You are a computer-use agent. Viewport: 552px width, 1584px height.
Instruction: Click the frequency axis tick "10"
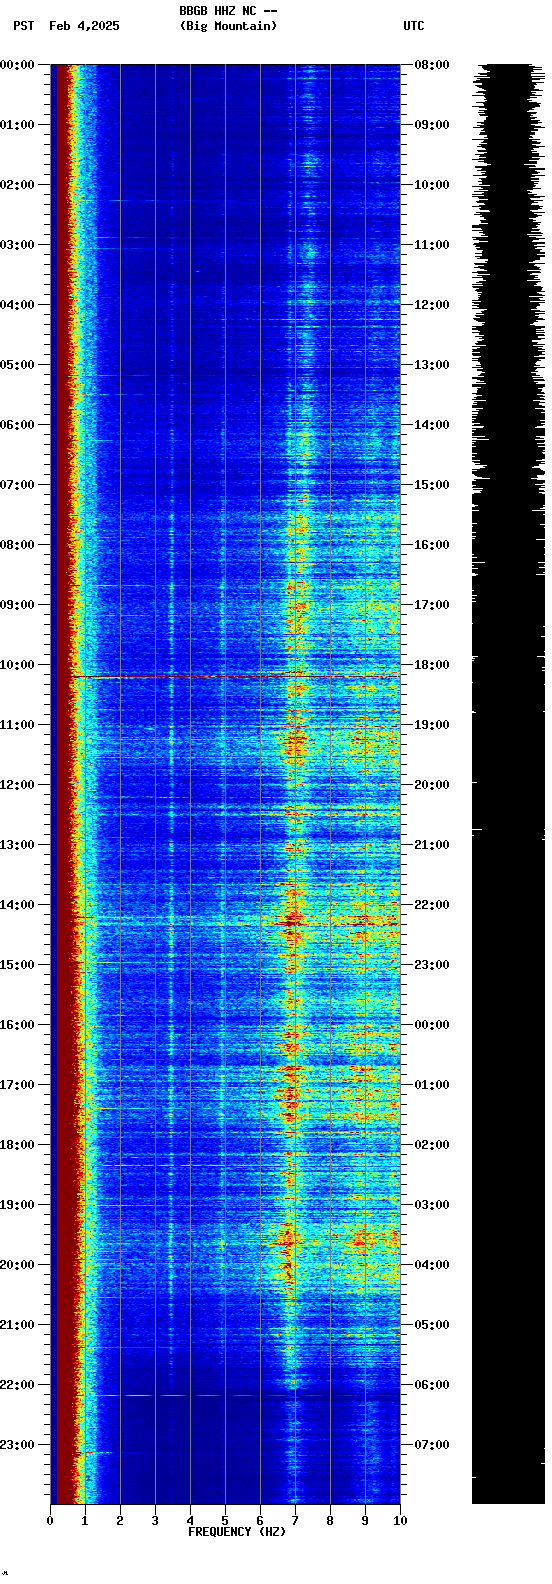(400, 1521)
